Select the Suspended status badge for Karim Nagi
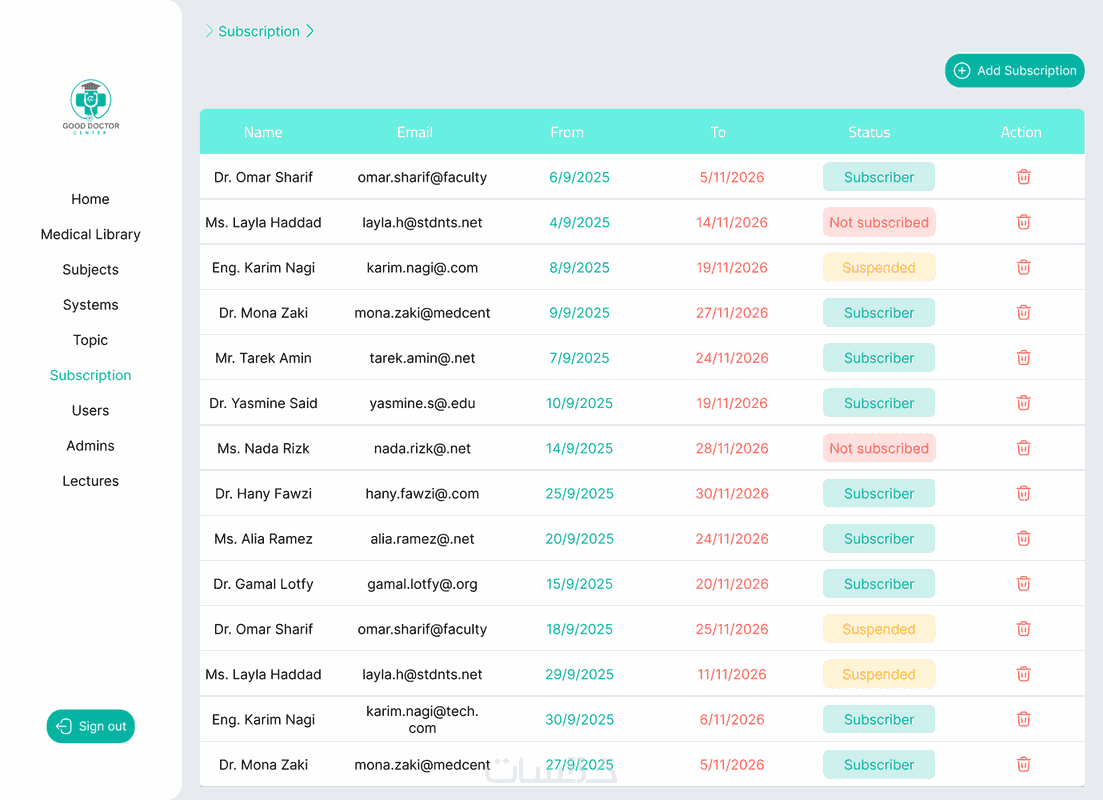 pyautogui.click(x=879, y=267)
